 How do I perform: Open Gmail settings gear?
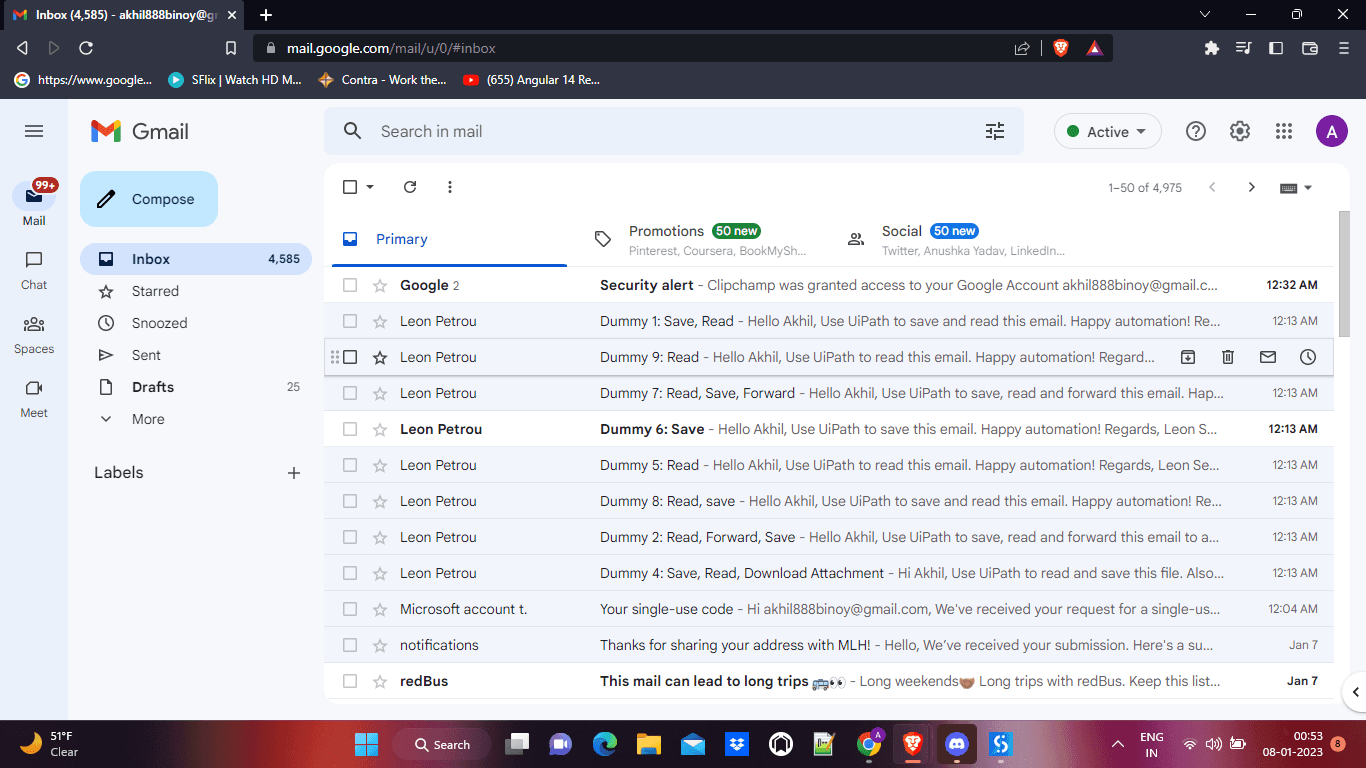click(x=1240, y=131)
